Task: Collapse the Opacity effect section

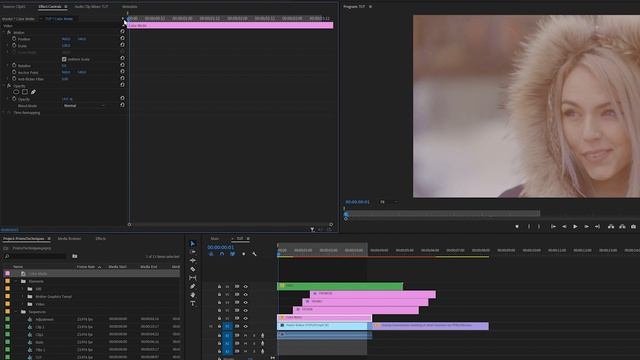Action: click(x=4, y=86)
